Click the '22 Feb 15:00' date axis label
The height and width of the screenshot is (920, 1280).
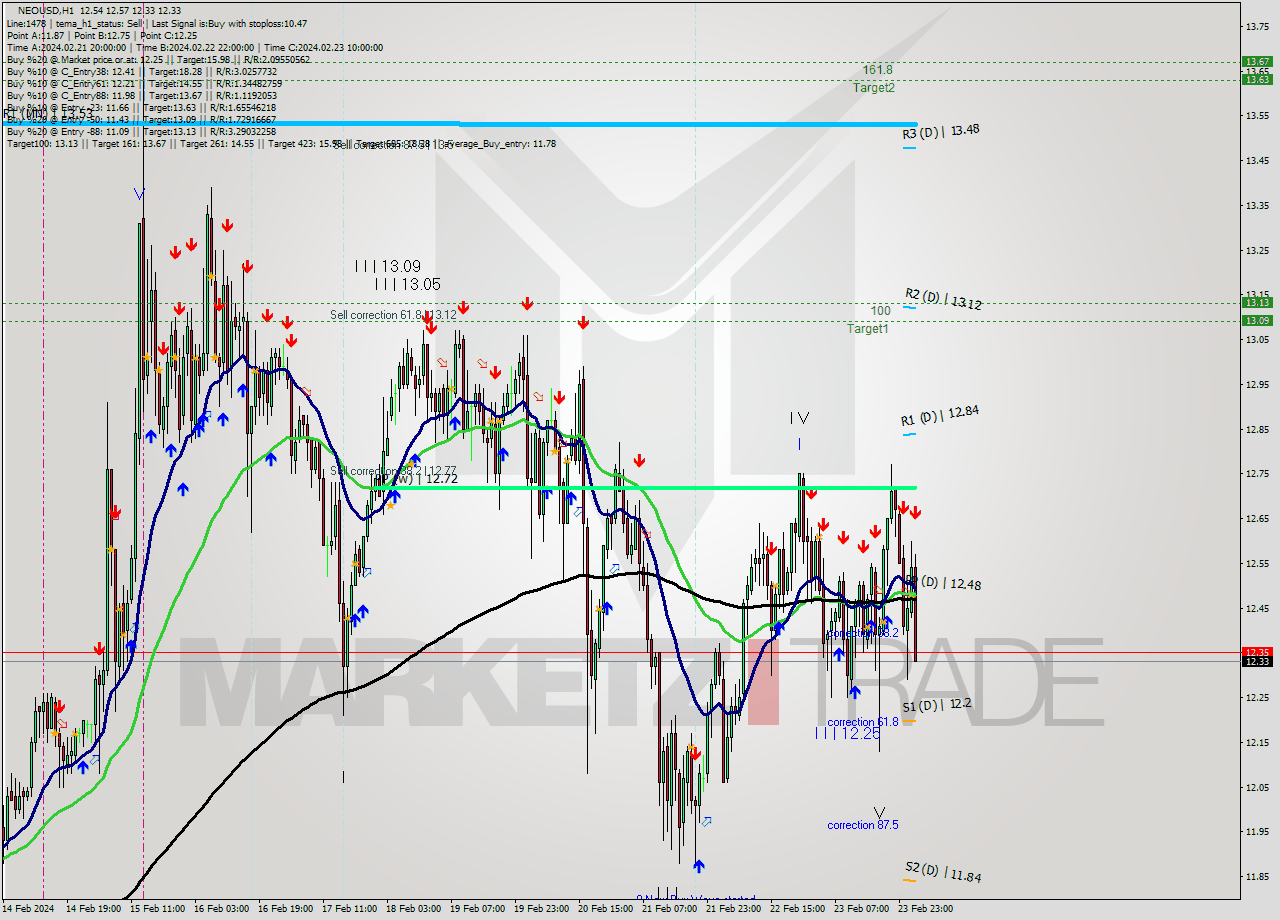pyautogui.click(x=797, y=909)
